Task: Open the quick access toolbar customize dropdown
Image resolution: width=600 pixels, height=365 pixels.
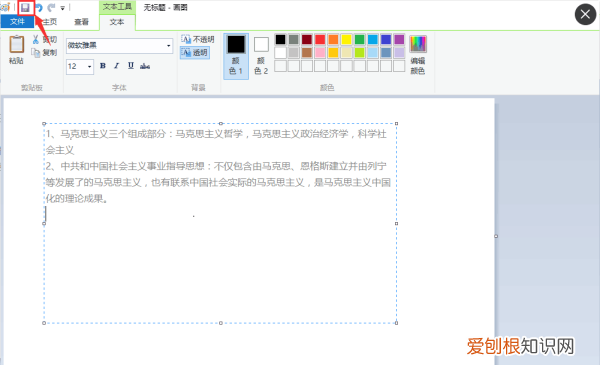Action: (62, 8)
